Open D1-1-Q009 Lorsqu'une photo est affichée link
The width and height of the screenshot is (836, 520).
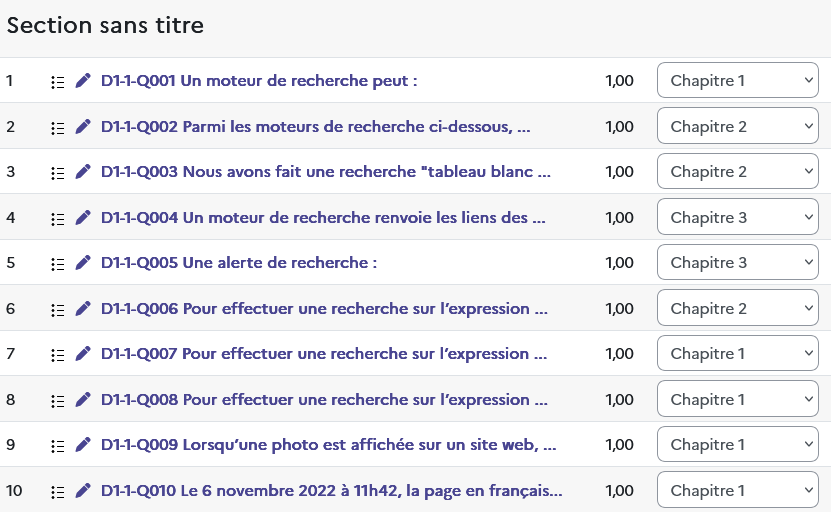tap(328, 445)
